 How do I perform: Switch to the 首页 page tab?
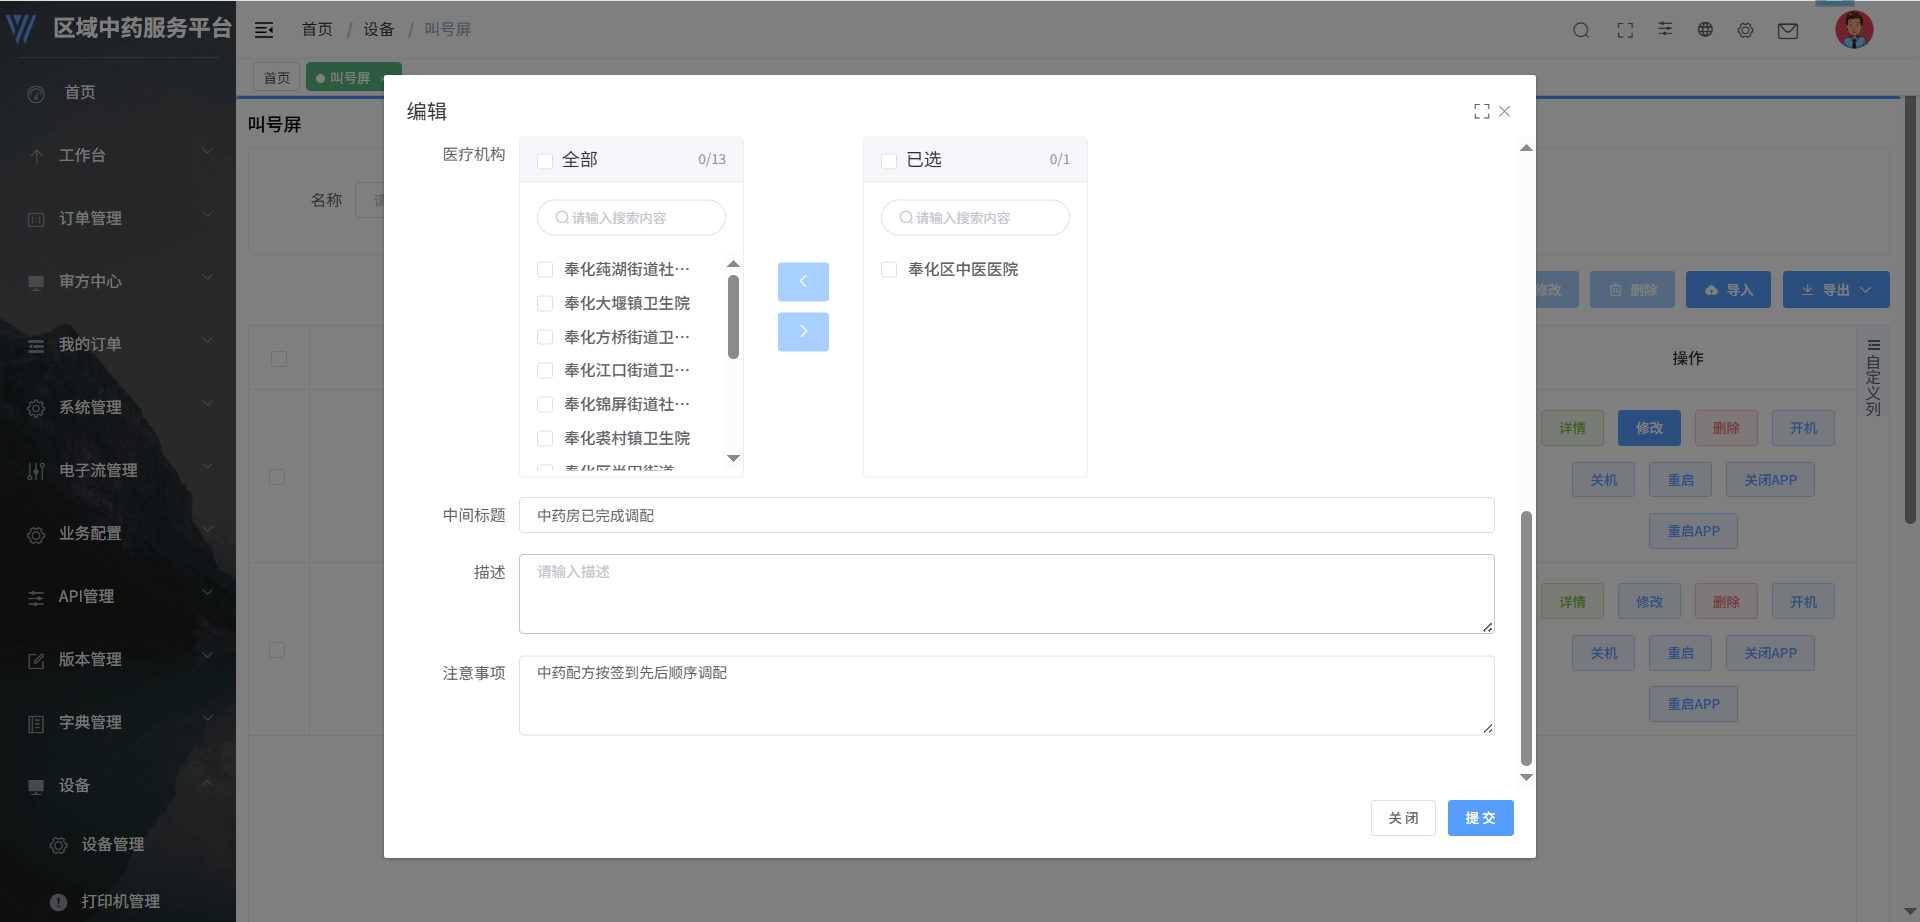(276, 77)
